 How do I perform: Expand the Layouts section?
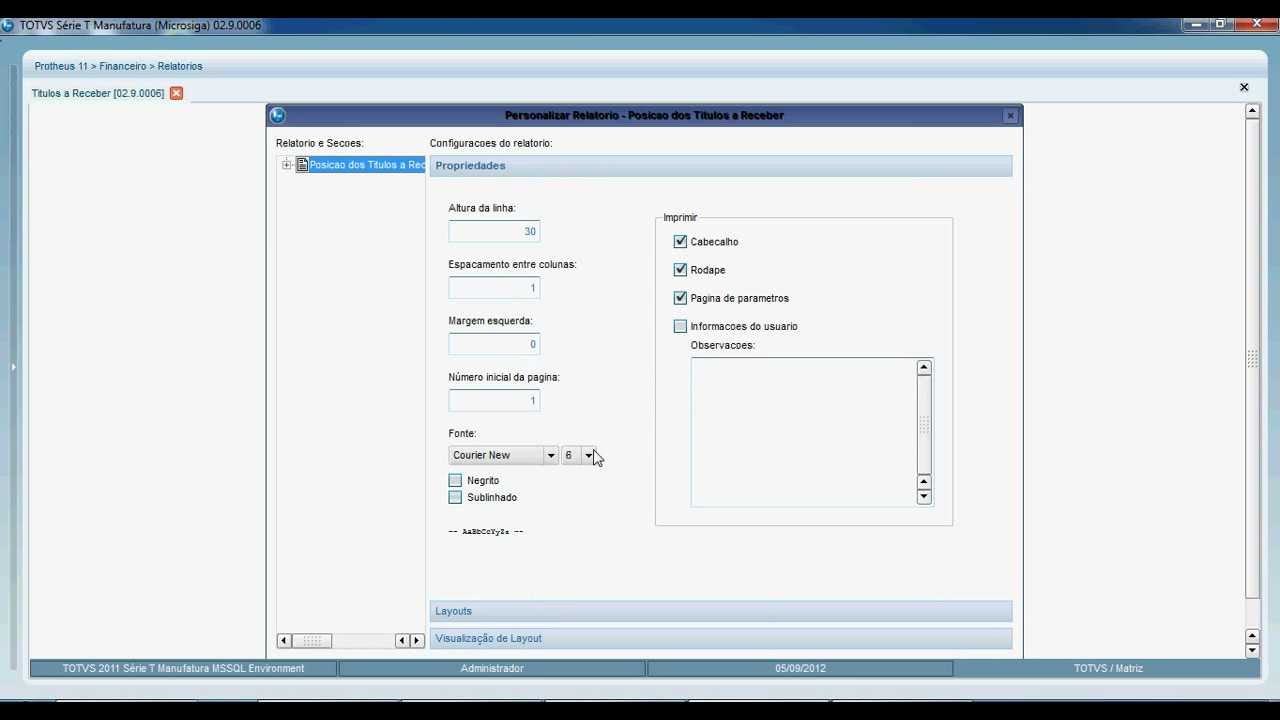(x=721, y=611)
